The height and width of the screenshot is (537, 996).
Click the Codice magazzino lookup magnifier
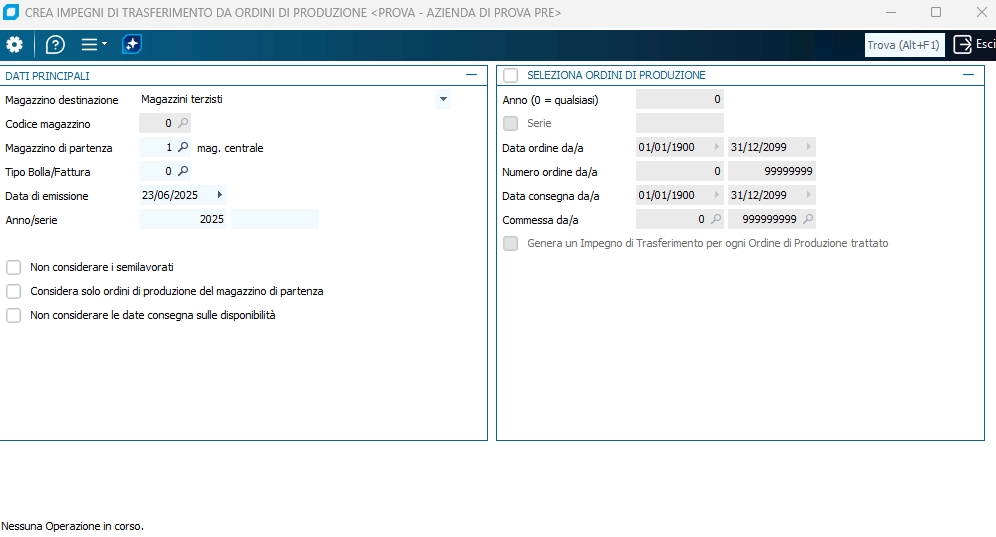[x=183, y=123]
